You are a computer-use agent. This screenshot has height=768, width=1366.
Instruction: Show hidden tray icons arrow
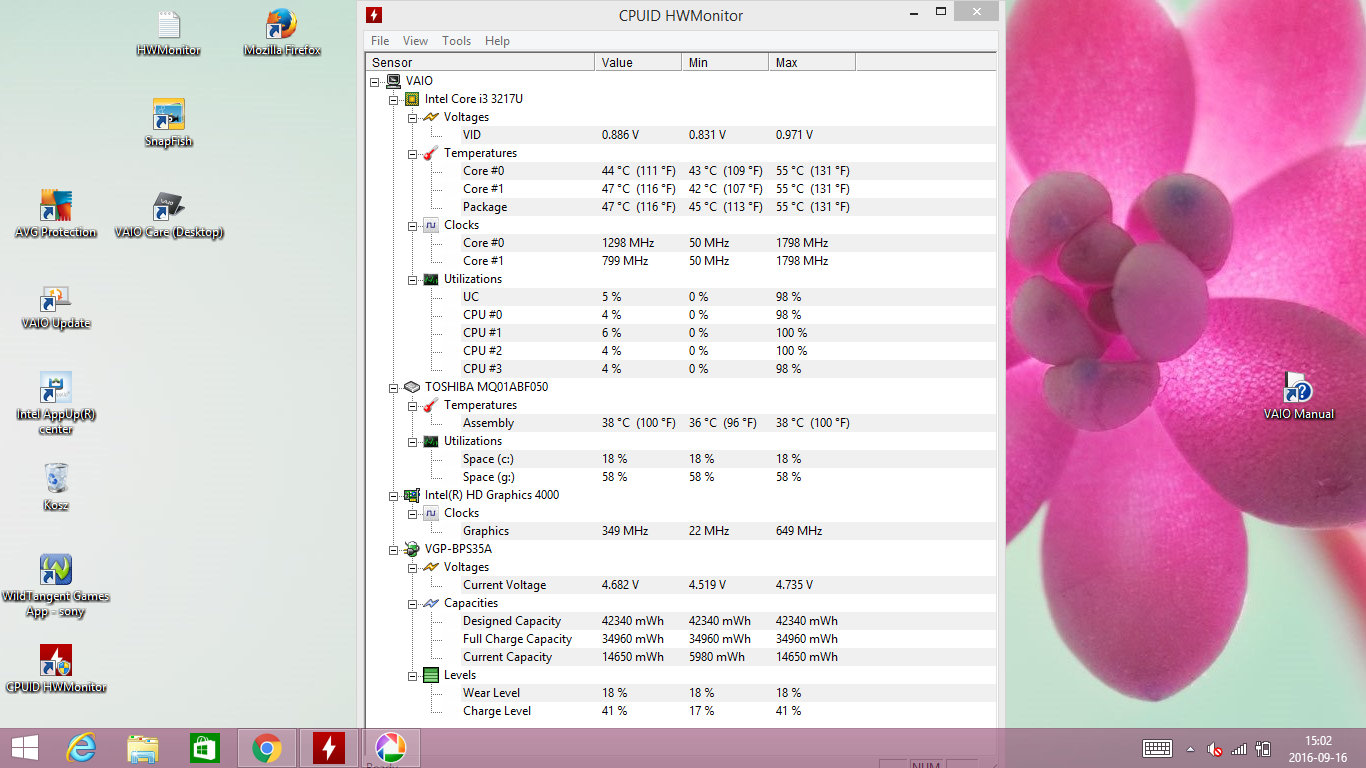tap(1190, 749)
